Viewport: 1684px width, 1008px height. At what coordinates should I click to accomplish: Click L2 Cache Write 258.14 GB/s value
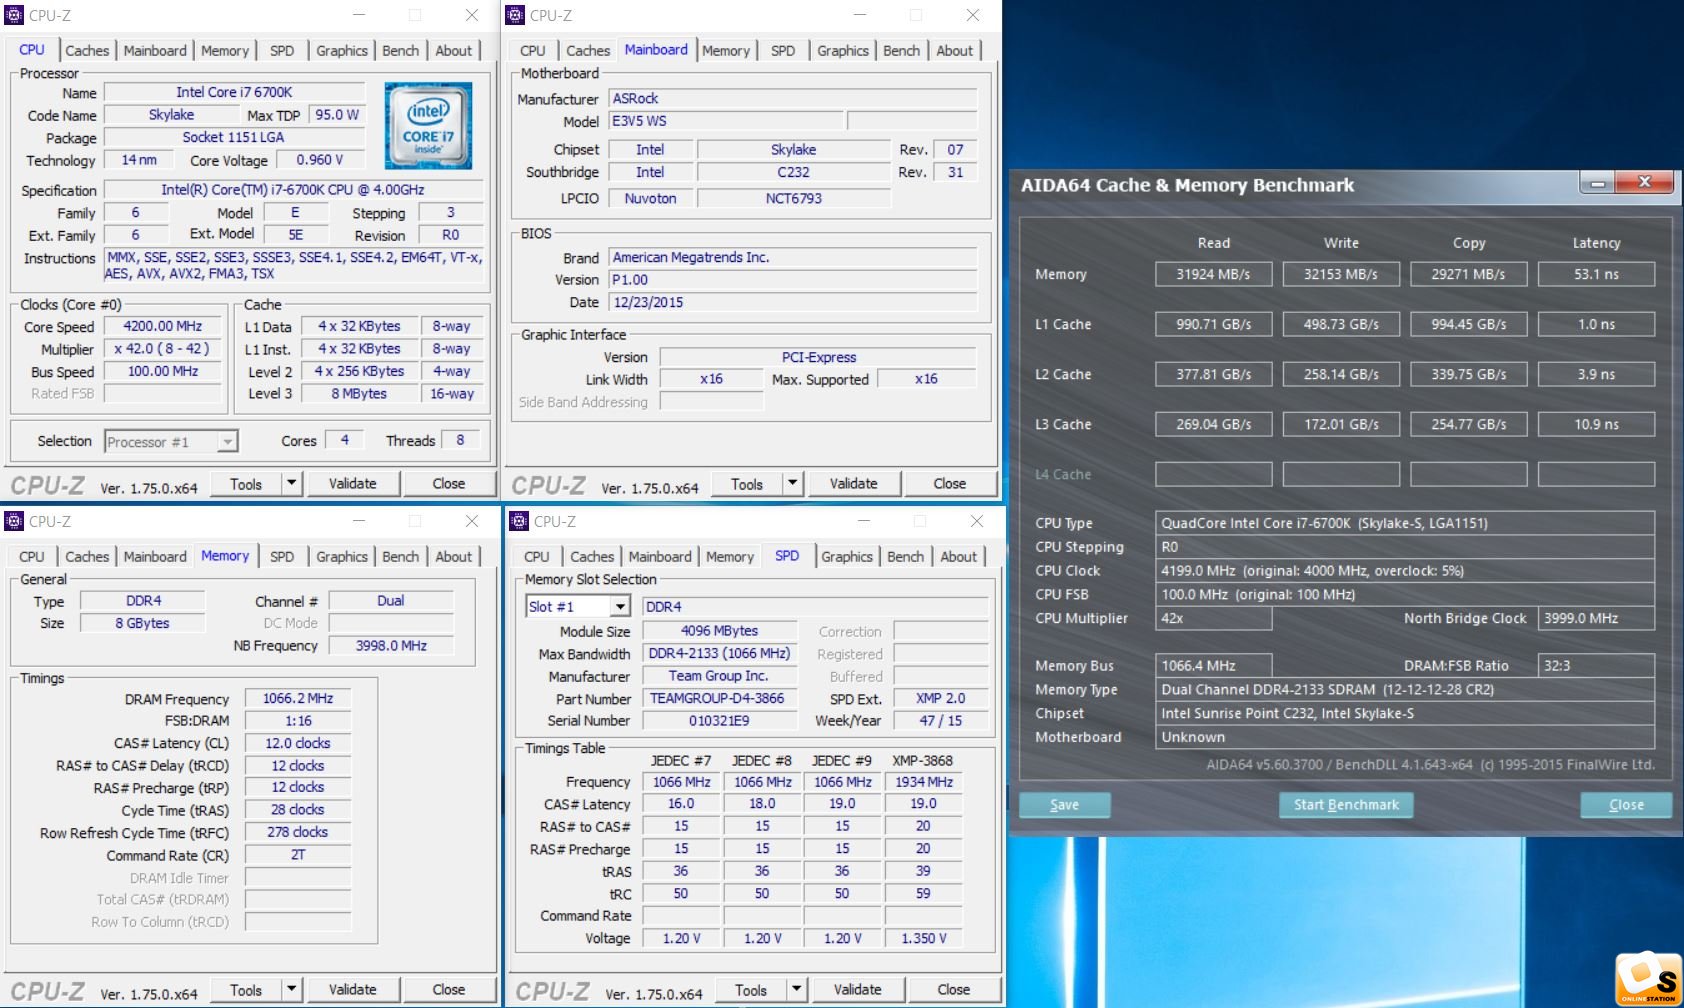point(1340,374)
